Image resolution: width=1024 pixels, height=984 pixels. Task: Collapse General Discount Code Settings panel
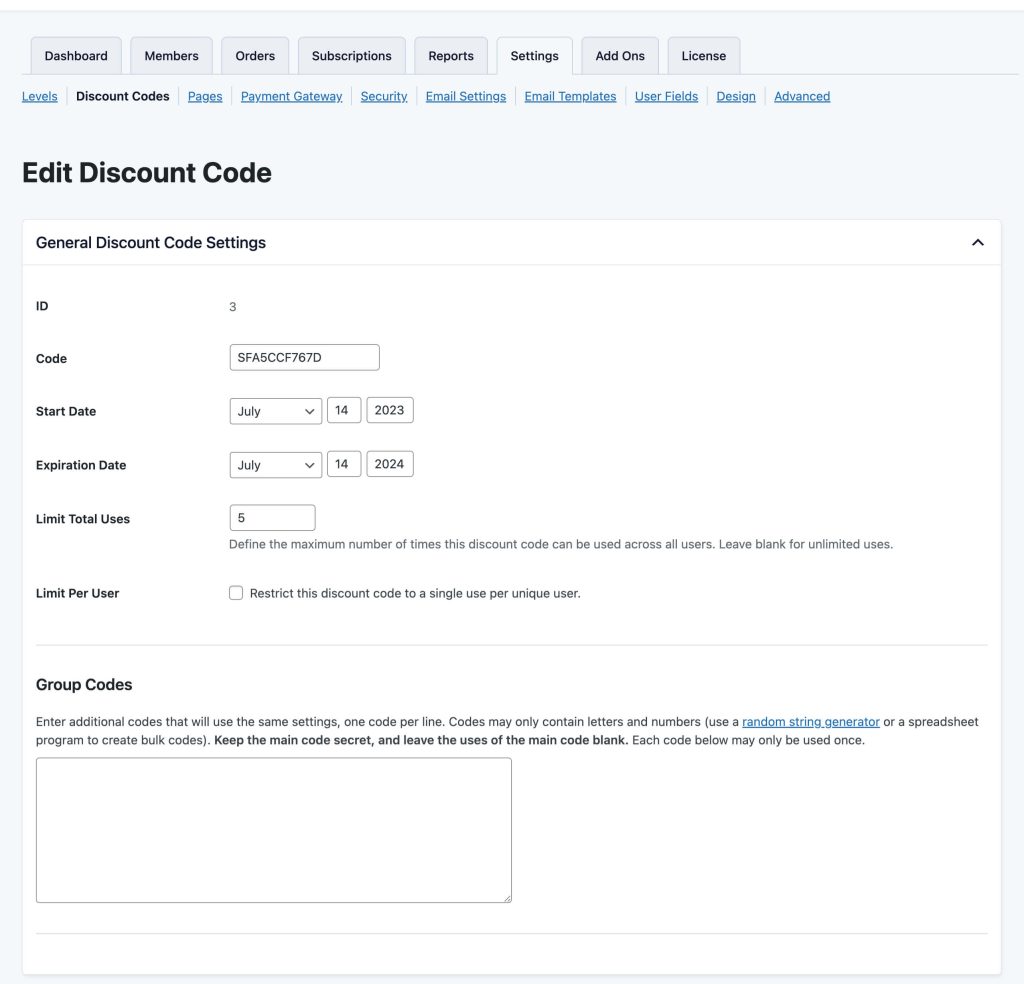pyautogui.click(x=977, y=242)
